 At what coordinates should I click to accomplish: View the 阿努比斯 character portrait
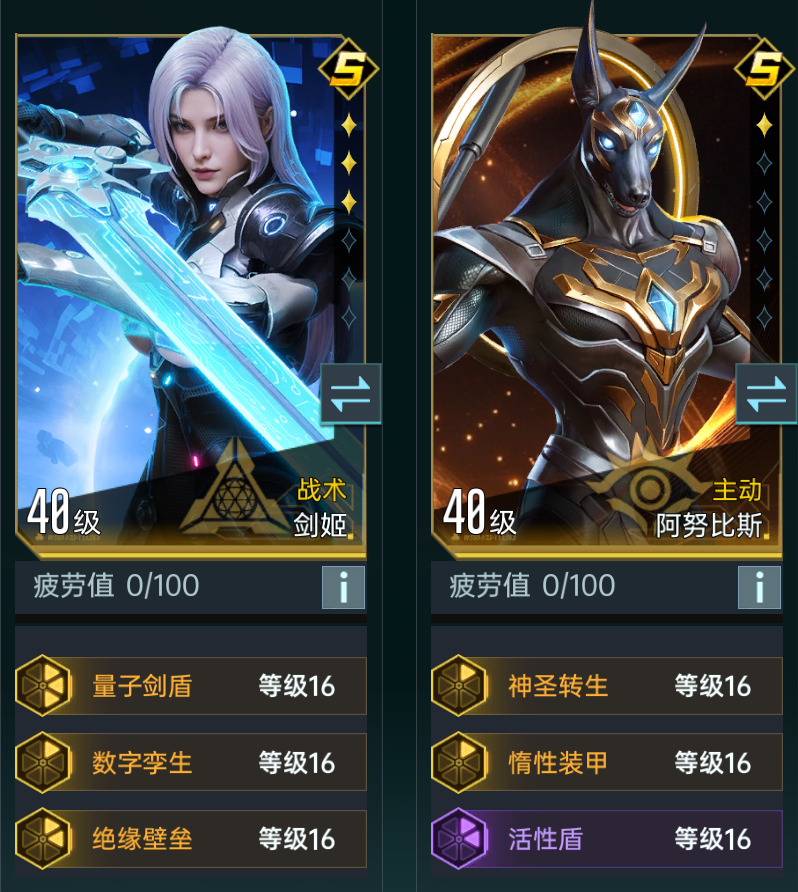[x=607, y=290]
